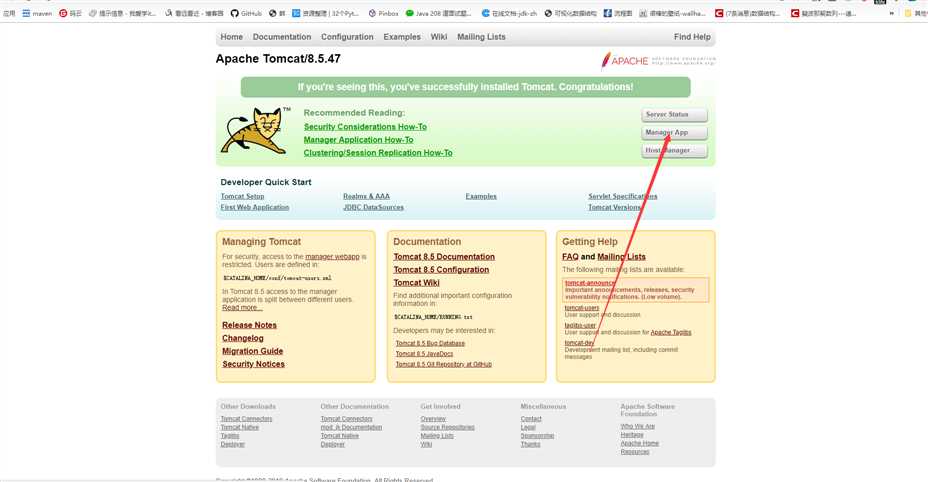Screen dimensions: 928x482
Task: Click Find Help in navigation bar
Action: pos(692,37)
